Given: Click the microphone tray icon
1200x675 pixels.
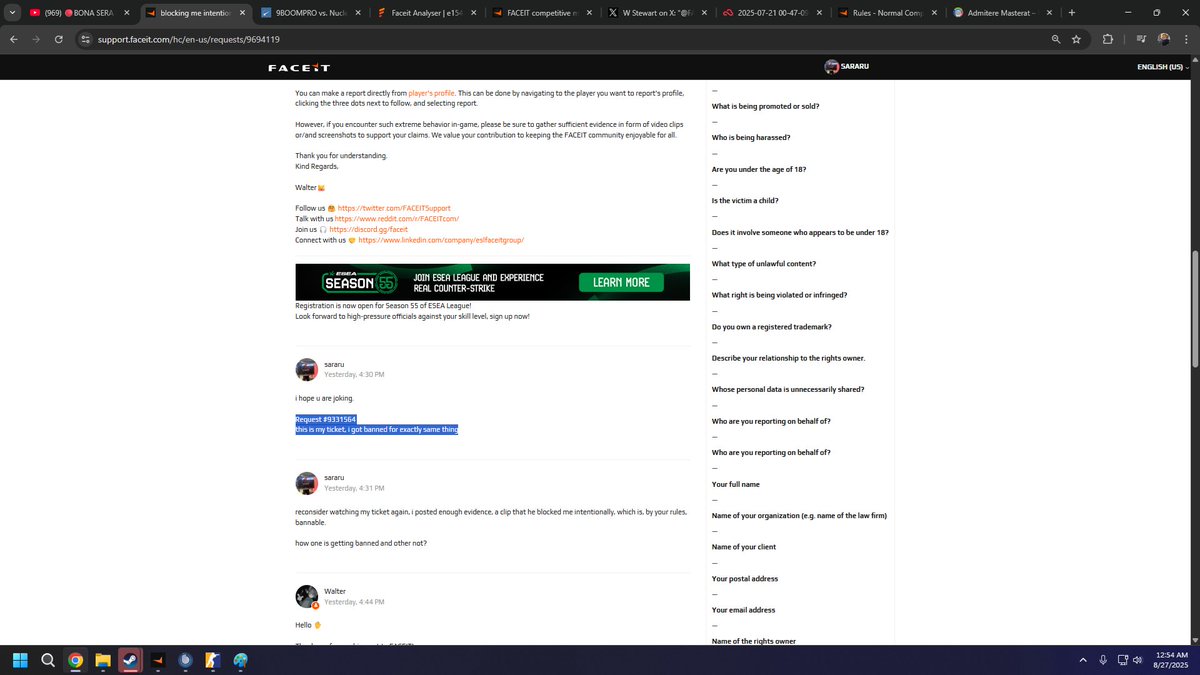Looking at the screenshot, I should [1103, 660].
